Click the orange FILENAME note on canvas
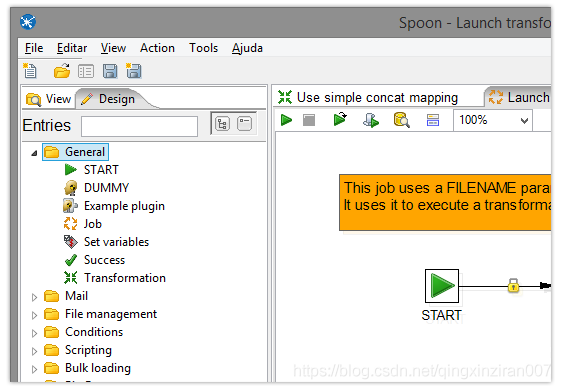The width and height of the screenshot is (561, 389). (x=445, y=202)
